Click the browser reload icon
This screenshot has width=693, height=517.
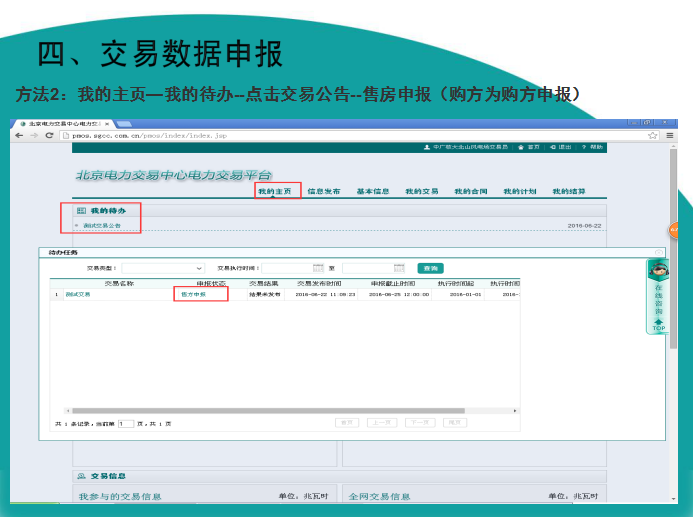(49, 135)
